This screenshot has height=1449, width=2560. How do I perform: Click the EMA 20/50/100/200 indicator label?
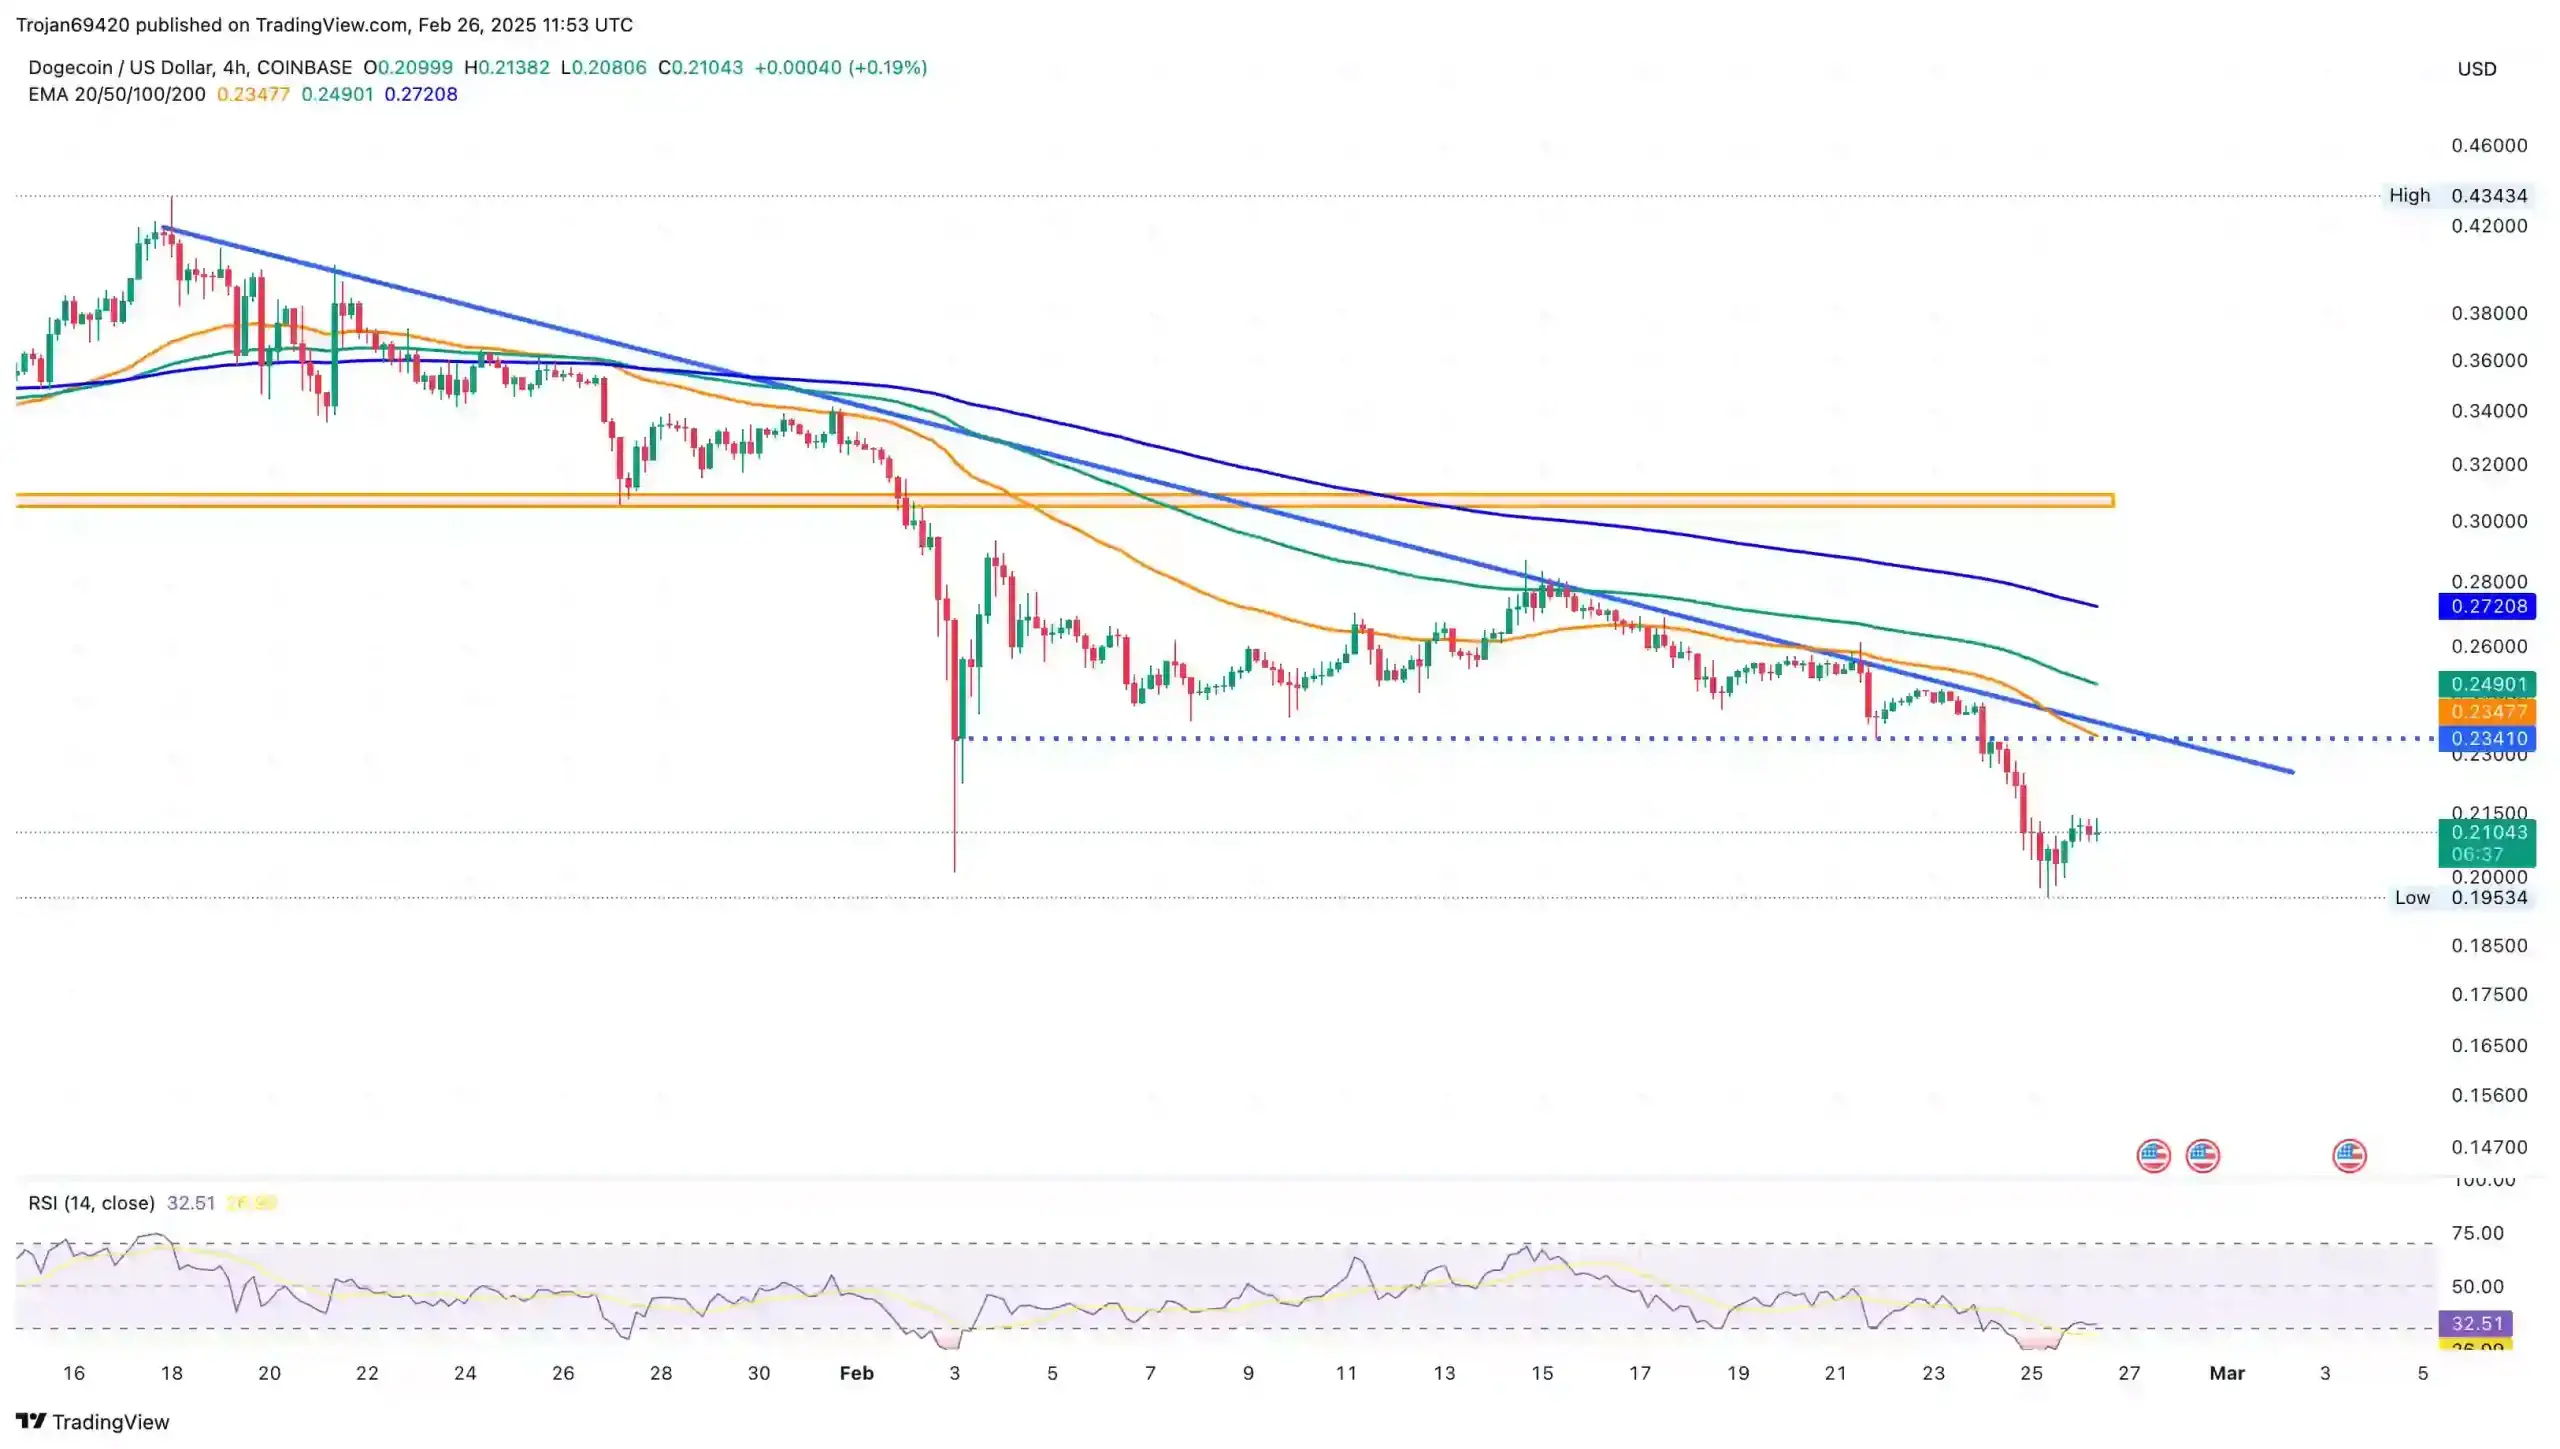point(117,94)
